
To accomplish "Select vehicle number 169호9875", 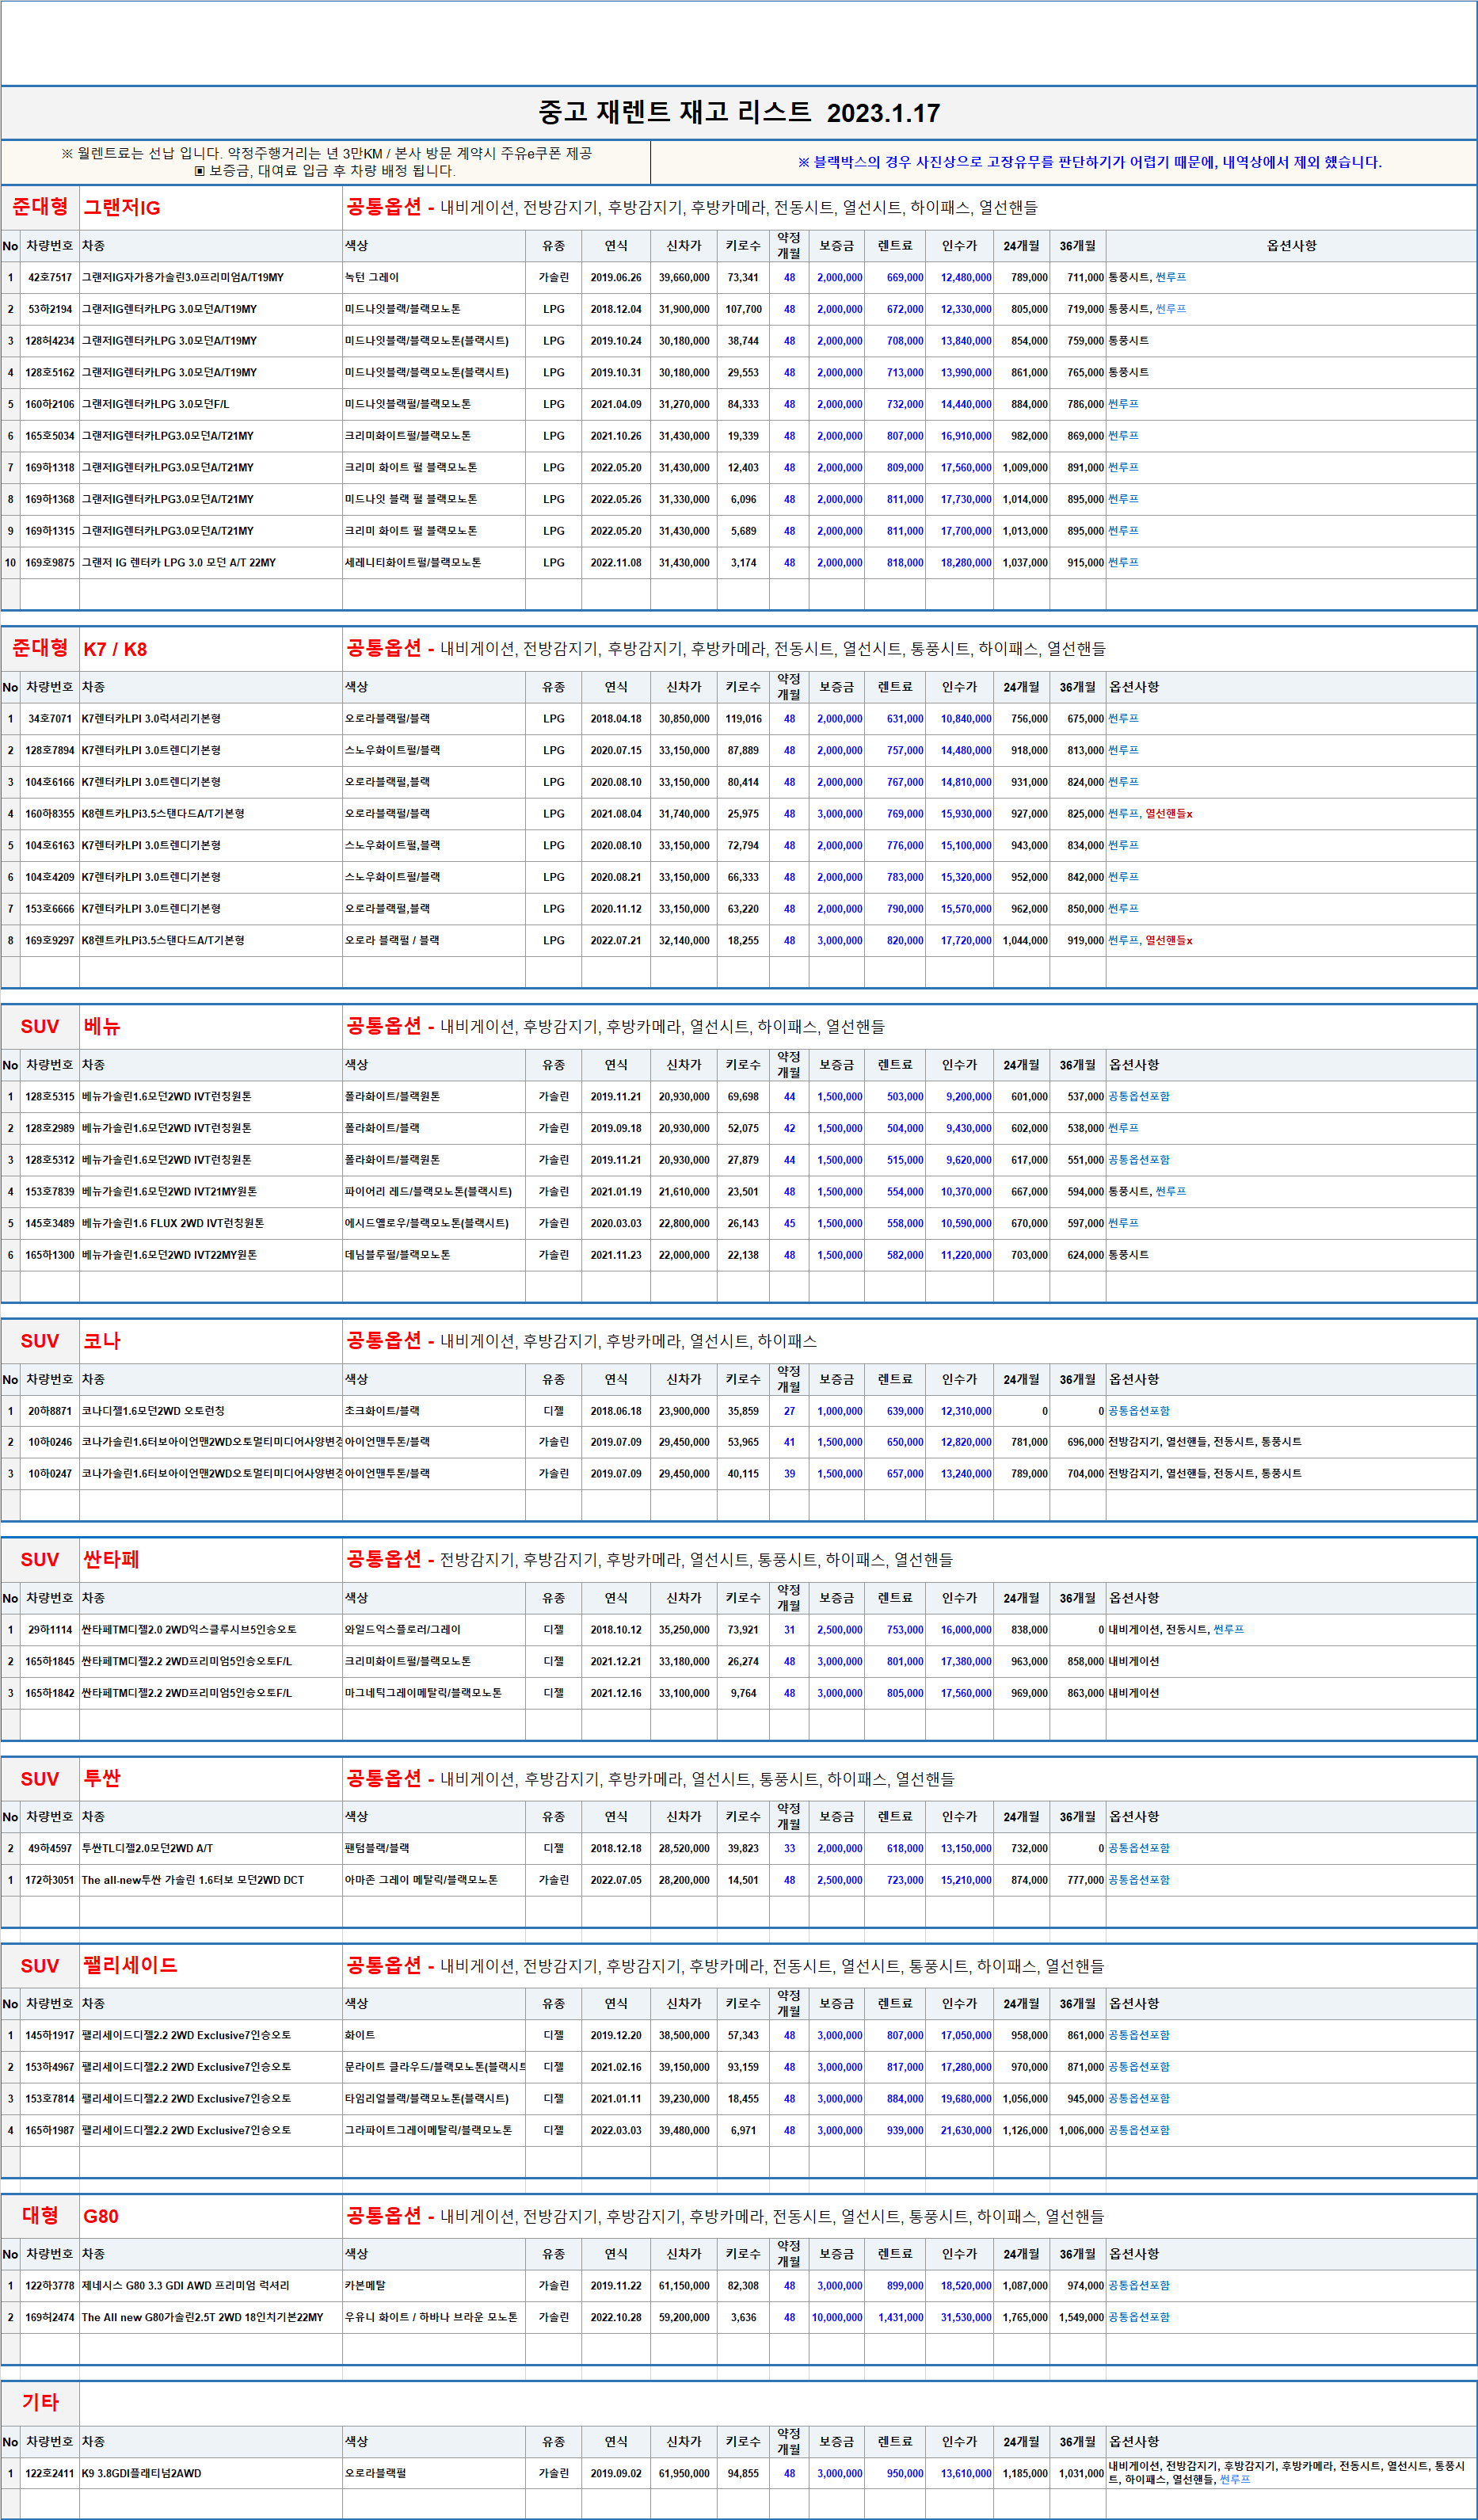I will 50,562.
